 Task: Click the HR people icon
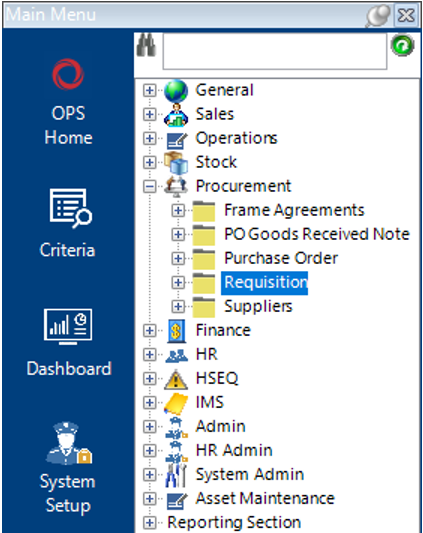[x=176, y=356]
